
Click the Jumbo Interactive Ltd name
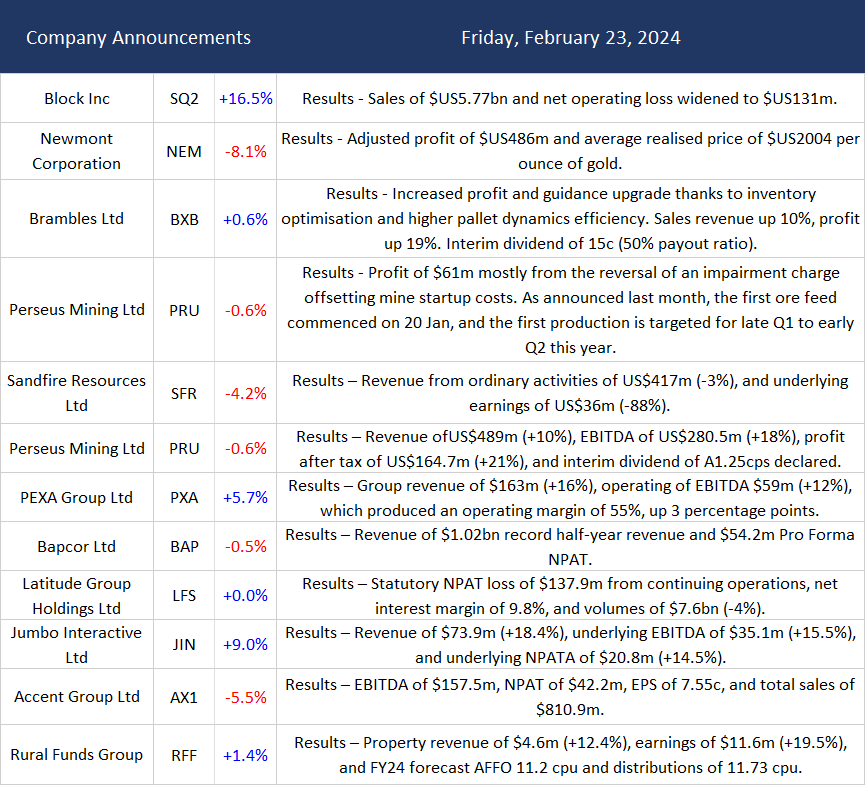77,645
